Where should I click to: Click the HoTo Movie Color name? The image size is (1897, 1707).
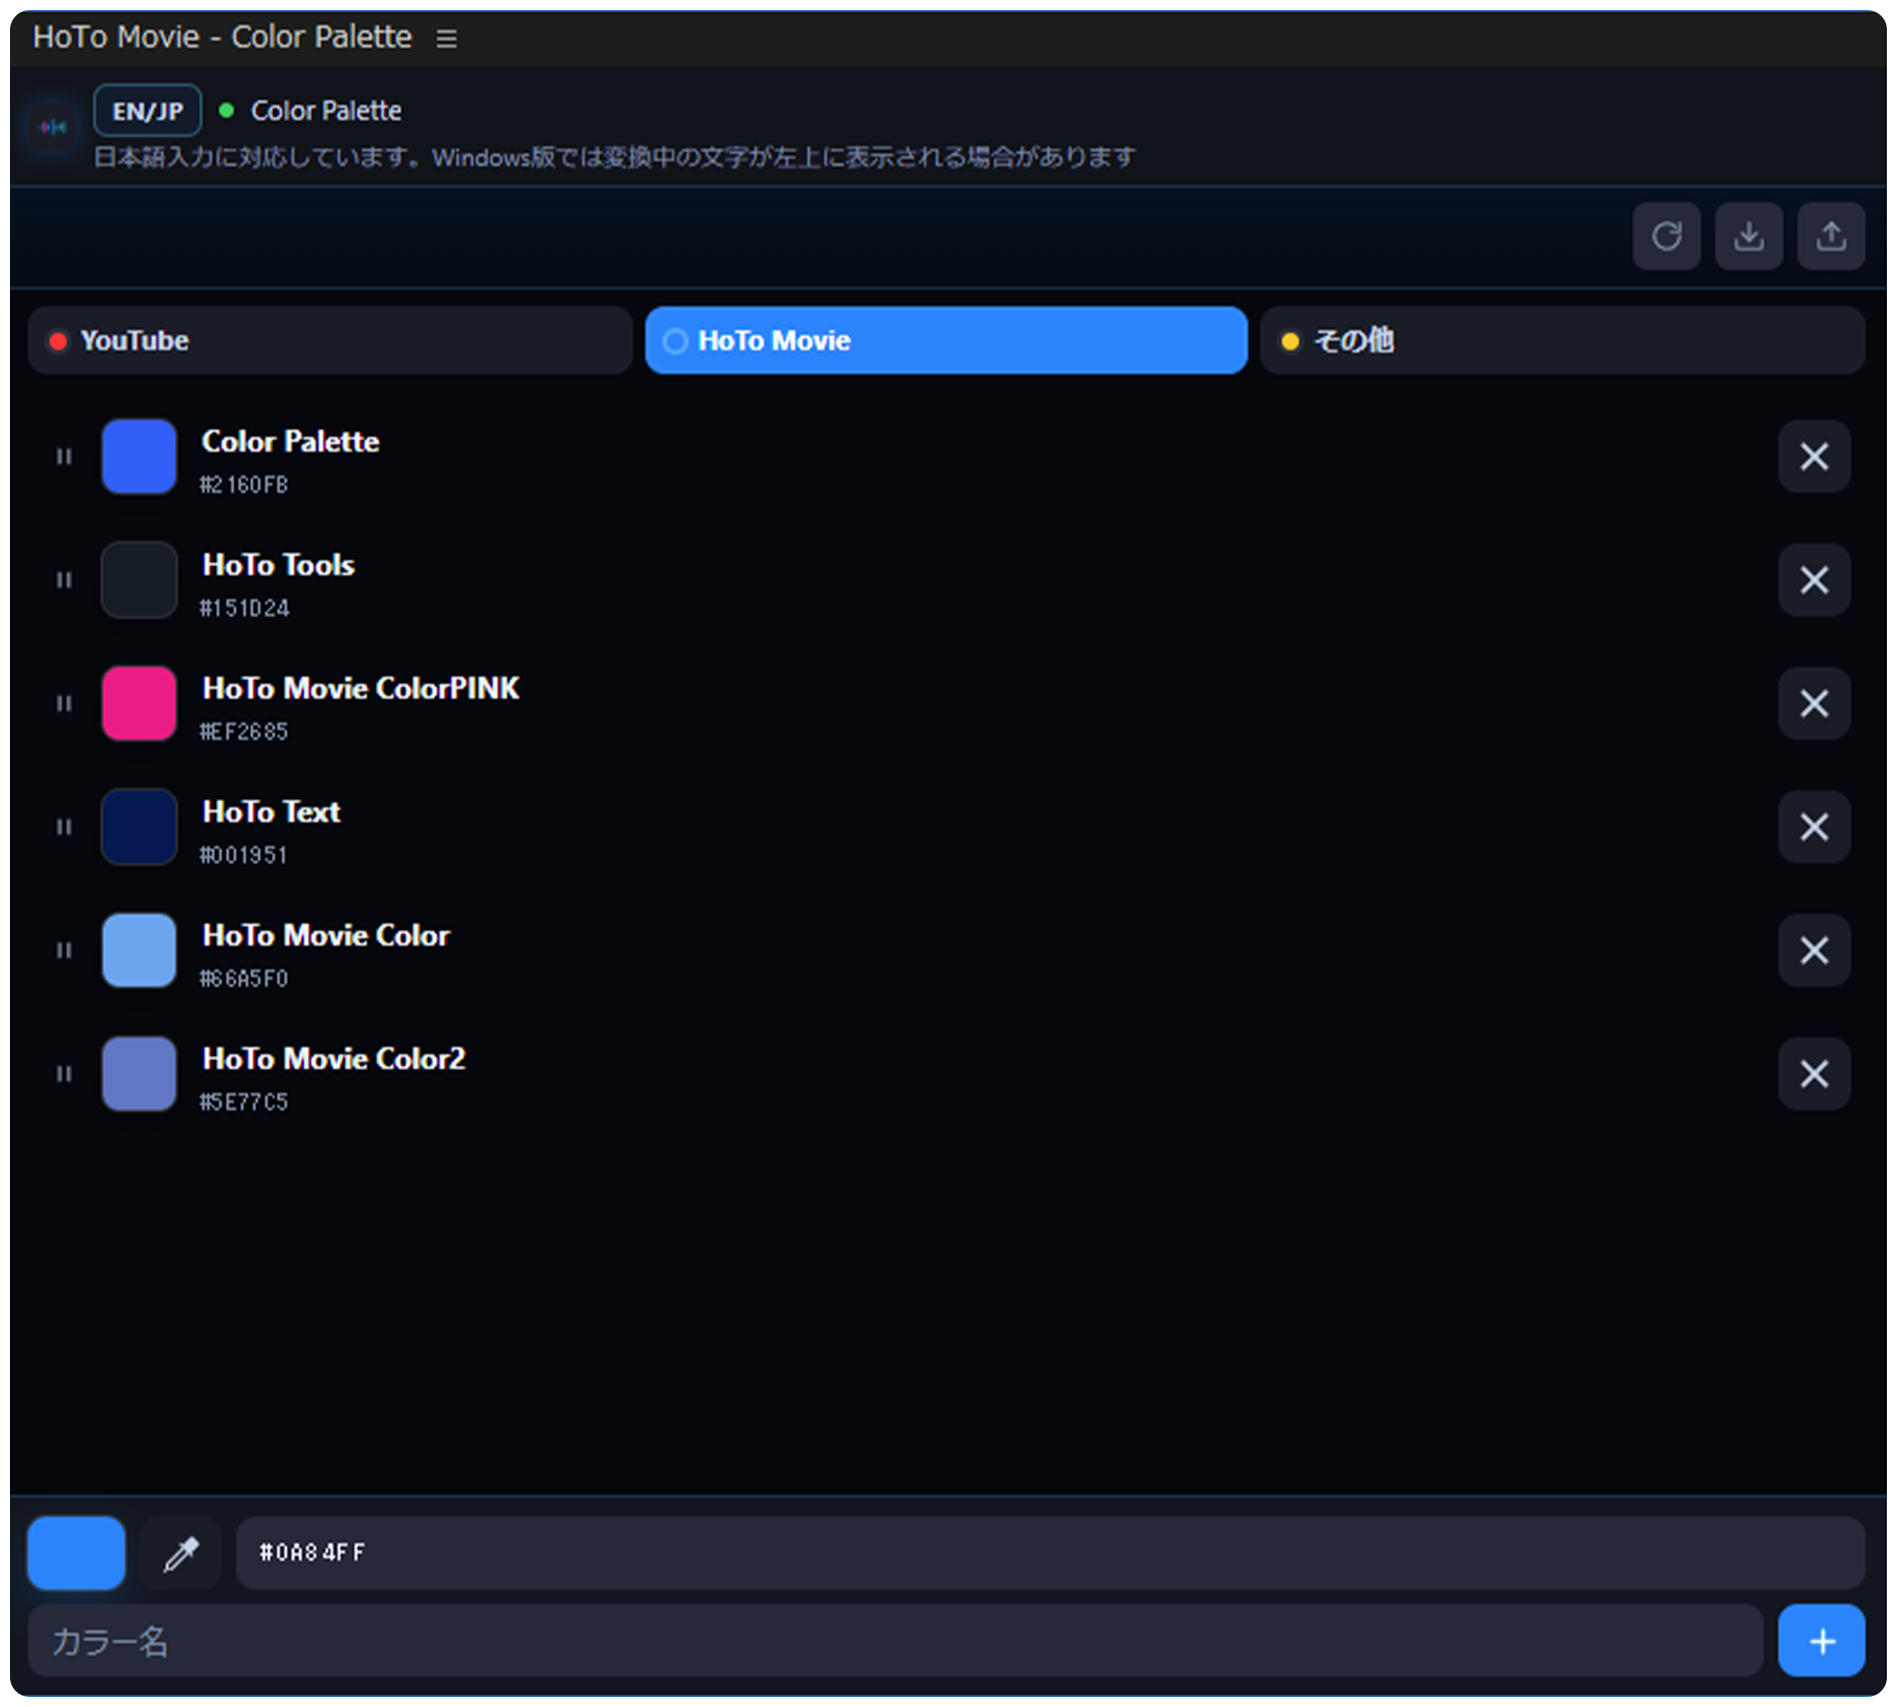[326, 936]
